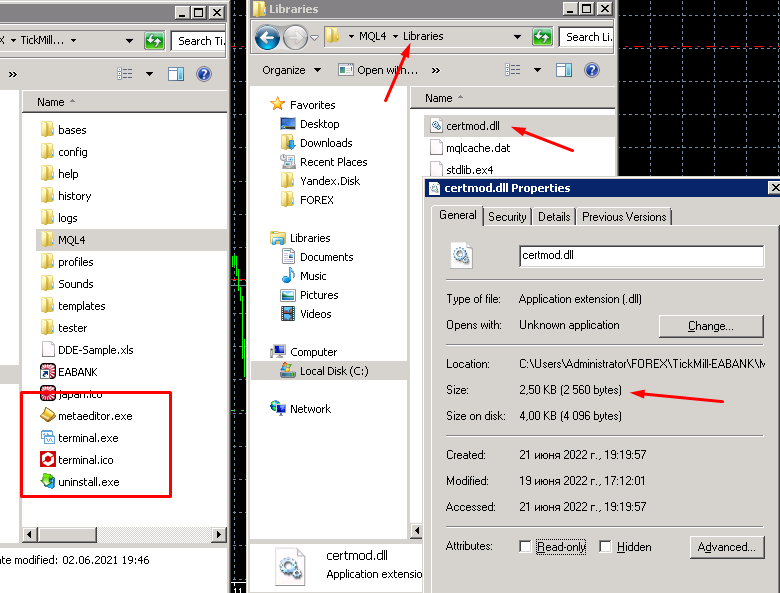Image resolution: width=780 pixels, height=593 pixels.
Task: Sort by Name column in Libraries window
Action: (439, 98)
